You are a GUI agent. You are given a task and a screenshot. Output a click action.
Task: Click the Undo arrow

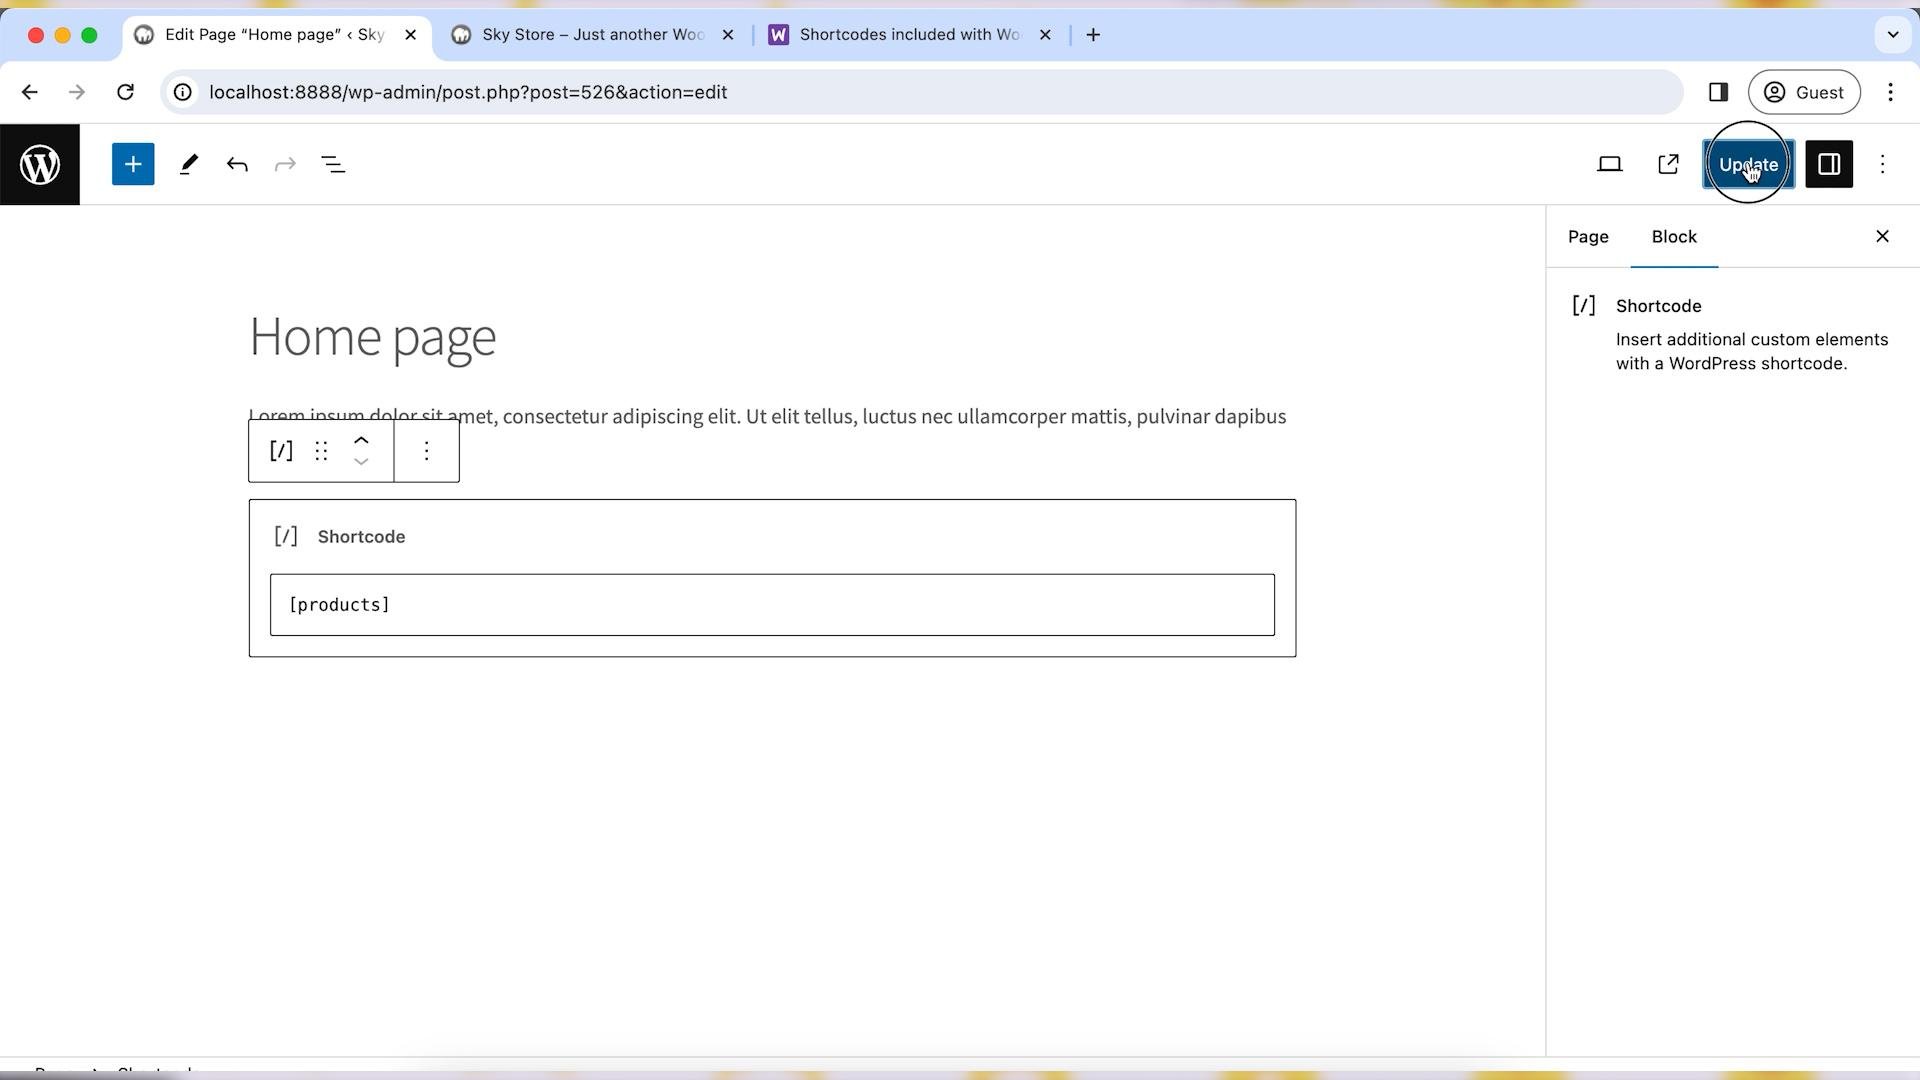238,164
